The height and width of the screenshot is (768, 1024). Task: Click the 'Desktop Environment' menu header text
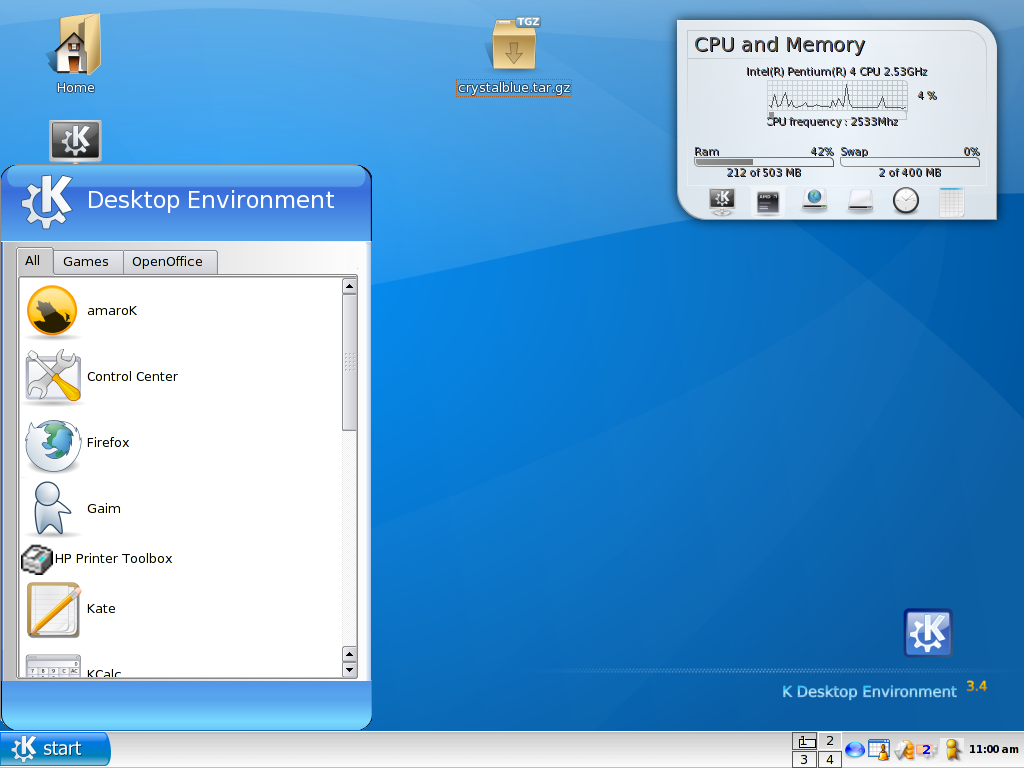(210, 200)
